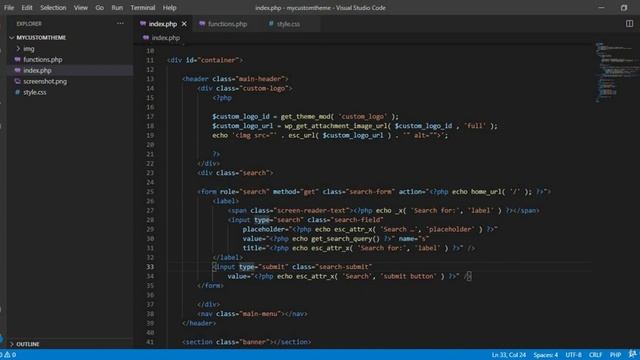Change the CRLF line ending
Image resolution: width=640 pixels, height=360 pixels.
pyautogui.click(x=596, y=355)
